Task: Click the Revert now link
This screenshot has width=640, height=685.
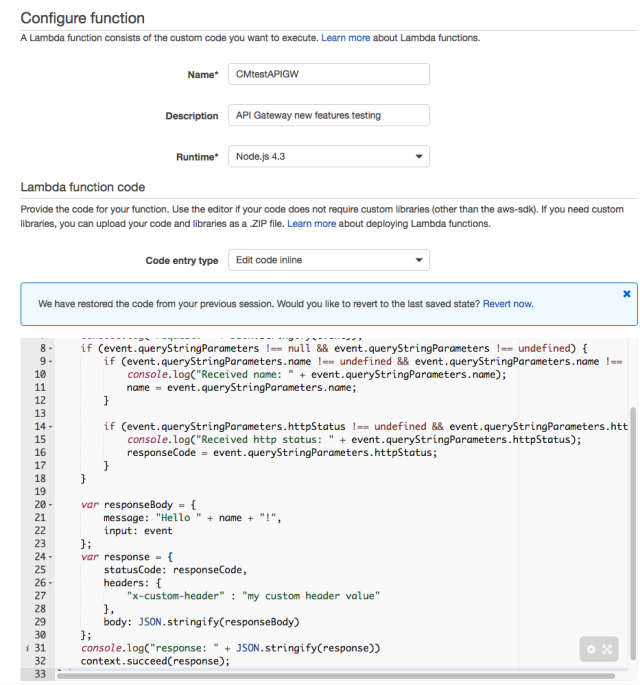Action: pos(508,304)
